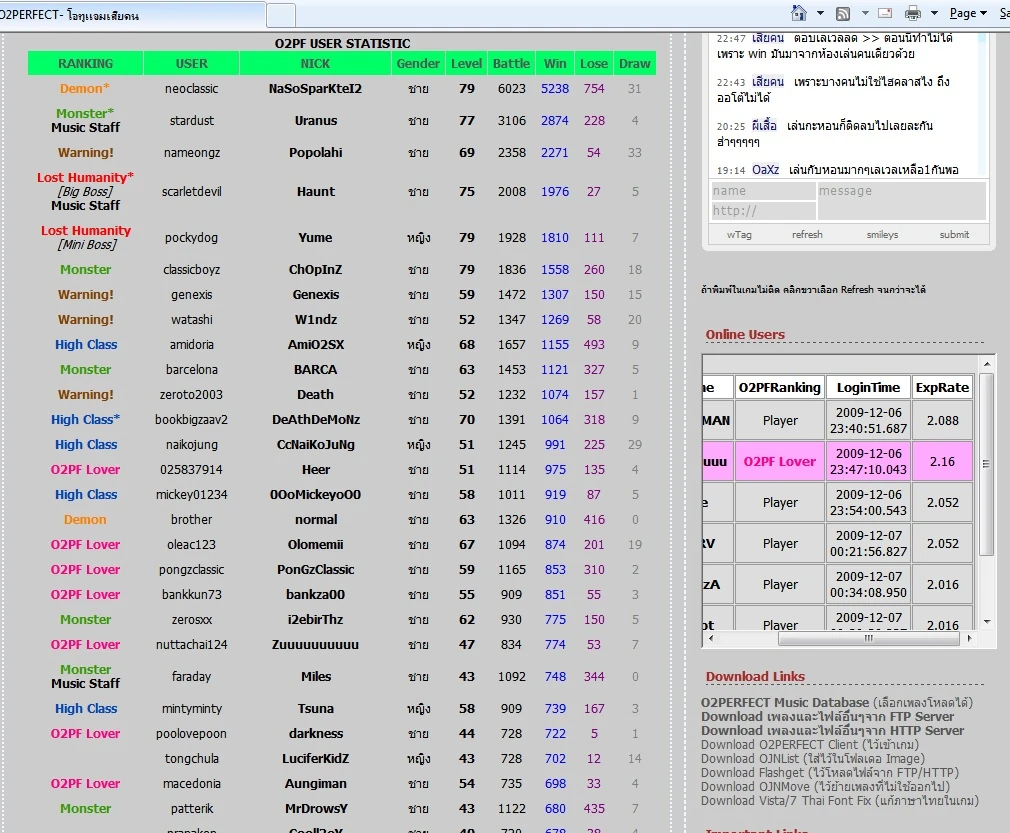Expand the Print dropdown arrow
1010x833 pixels.
(x=934, y=13)
